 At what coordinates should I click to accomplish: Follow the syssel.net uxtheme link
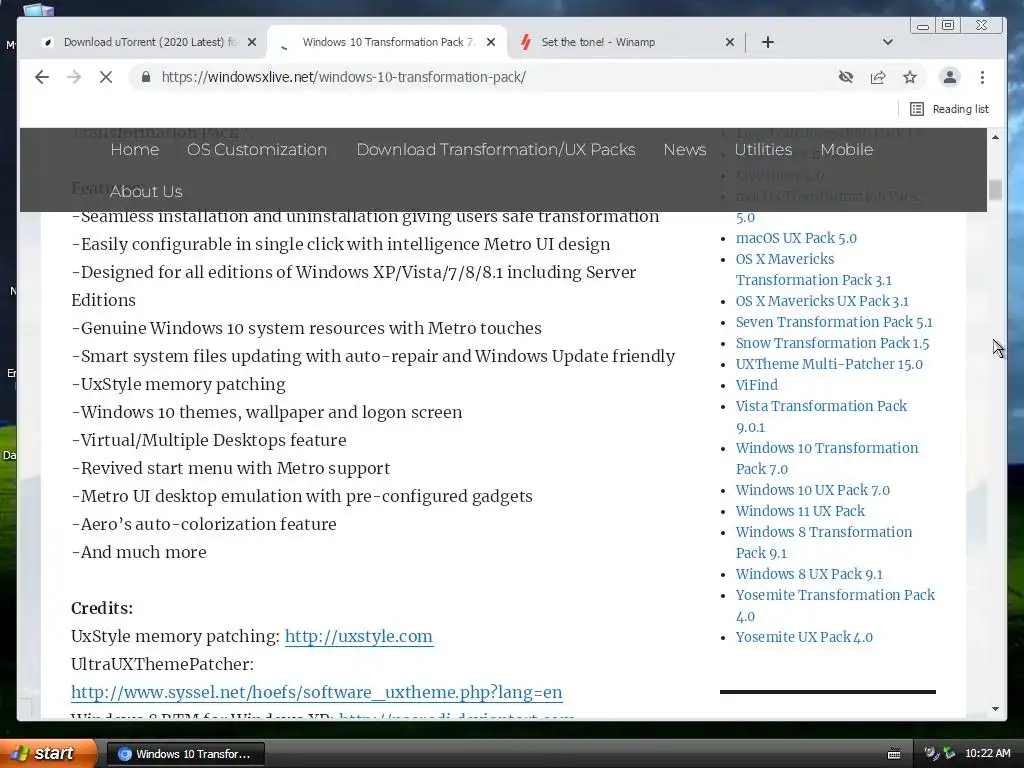point(317,692)
